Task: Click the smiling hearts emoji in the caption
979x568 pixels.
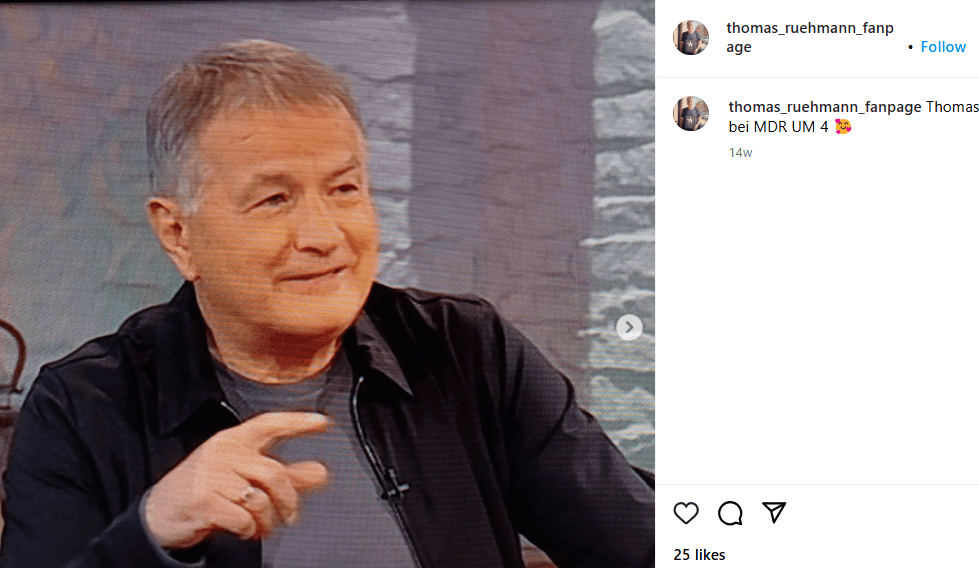Action: click(843, 127)
